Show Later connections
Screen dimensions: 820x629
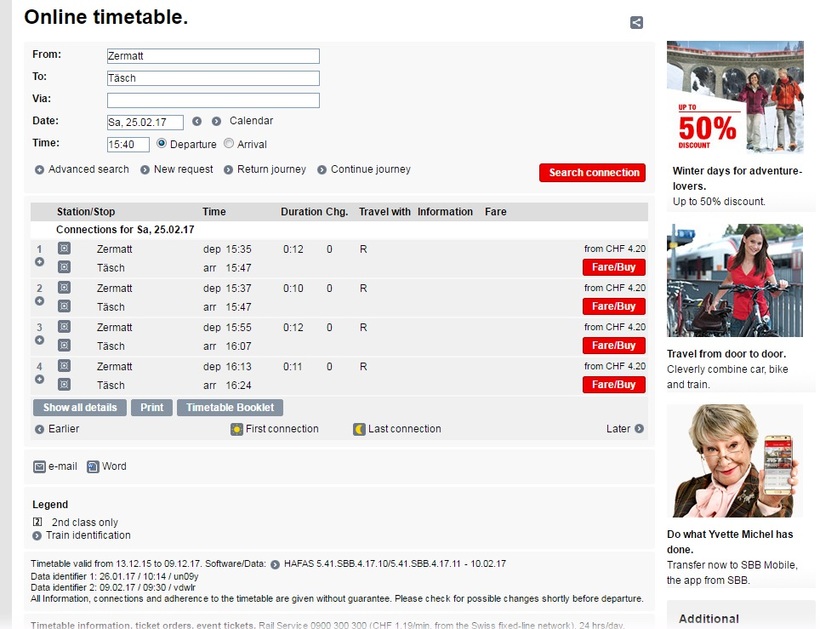(625, 429)
